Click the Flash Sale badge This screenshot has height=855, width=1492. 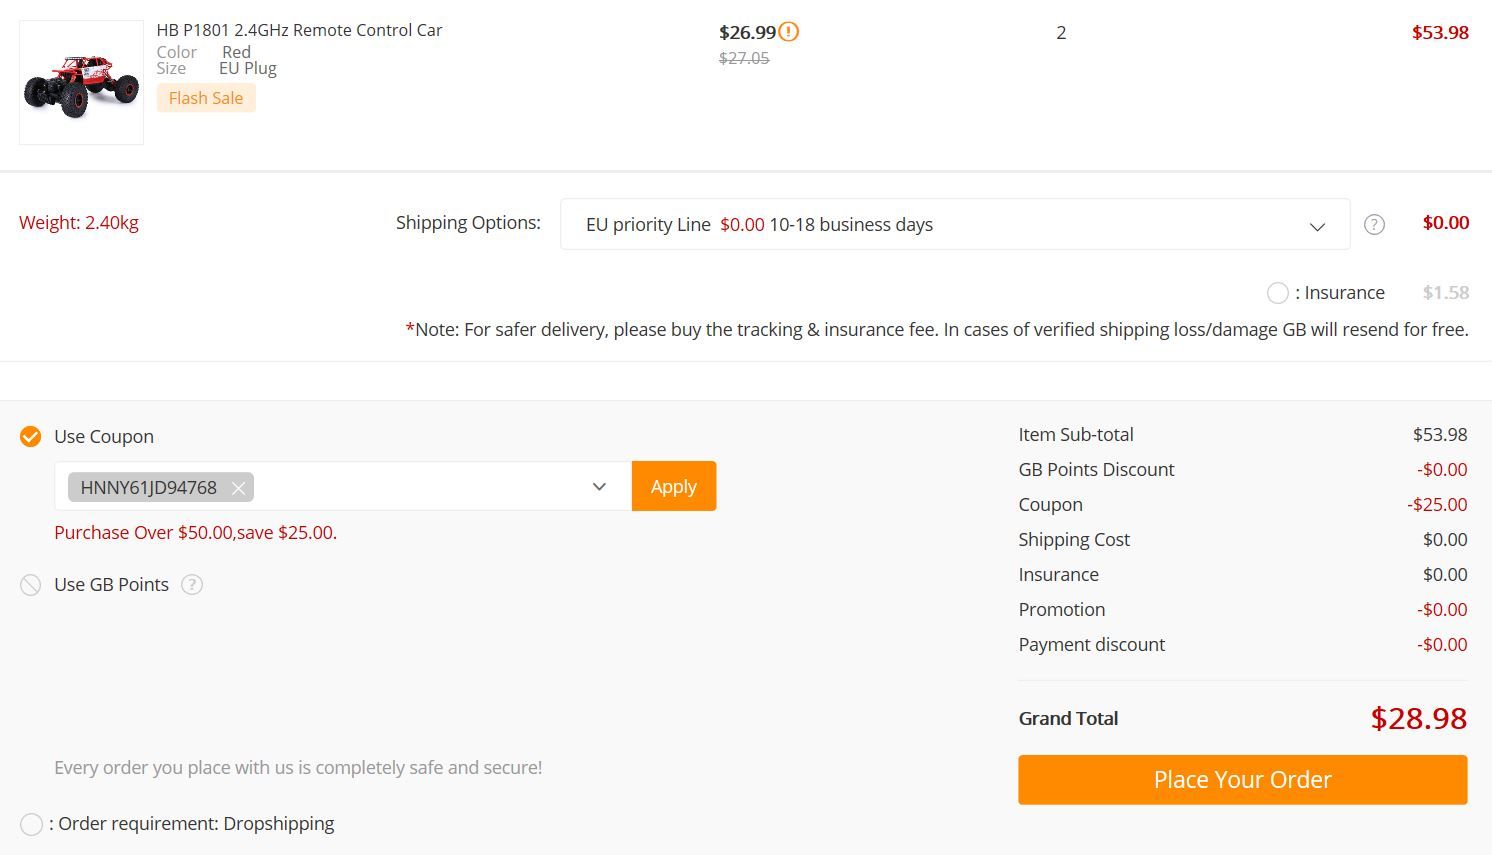point(206,98)
